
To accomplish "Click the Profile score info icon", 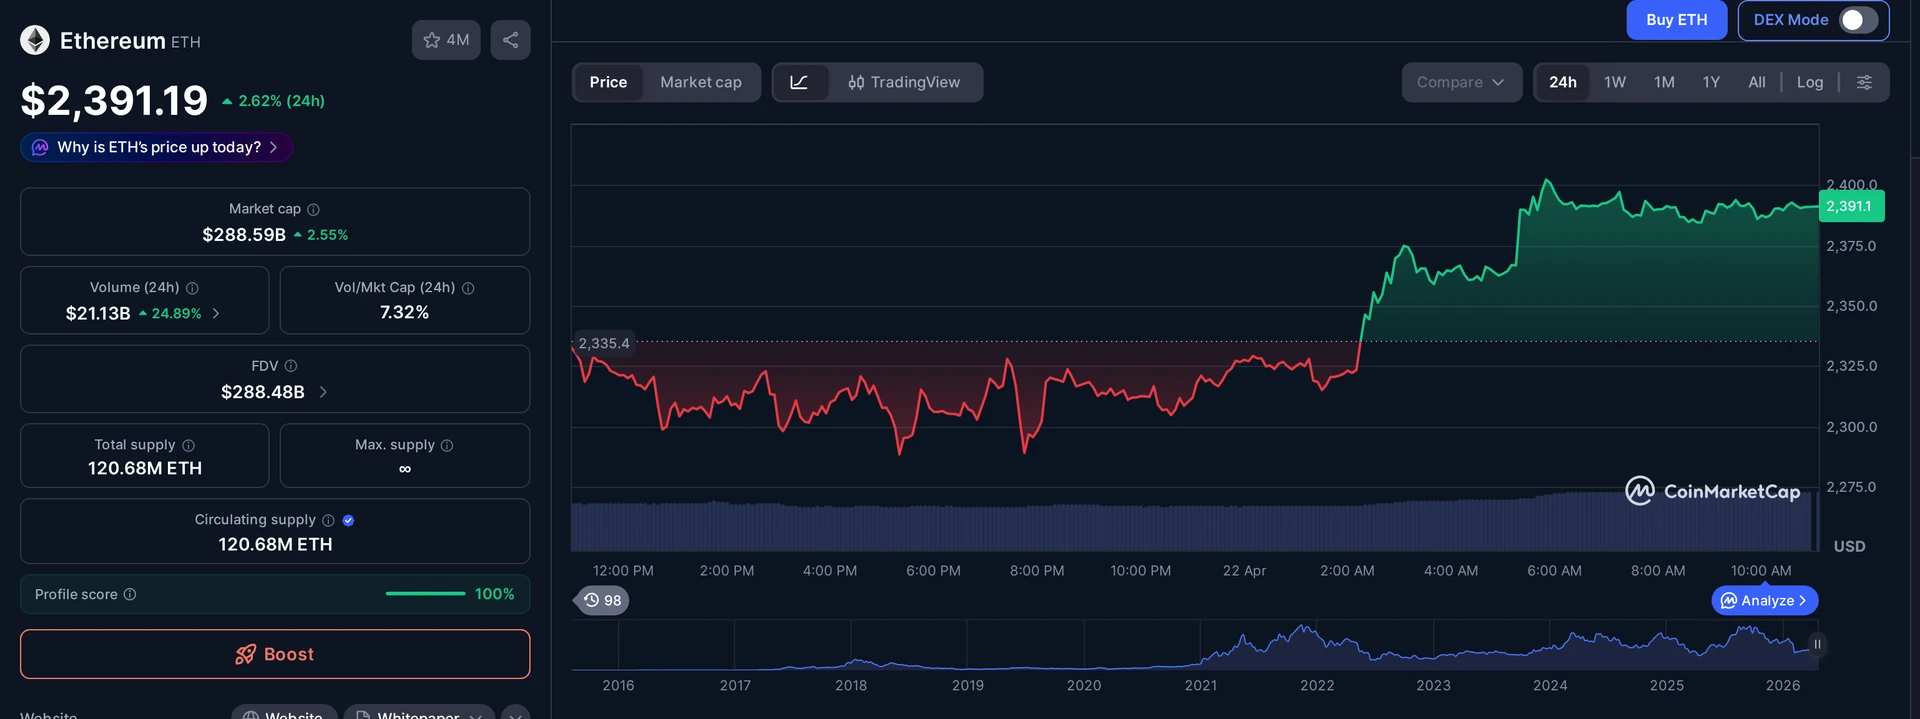I will click(x=130, y=594).
